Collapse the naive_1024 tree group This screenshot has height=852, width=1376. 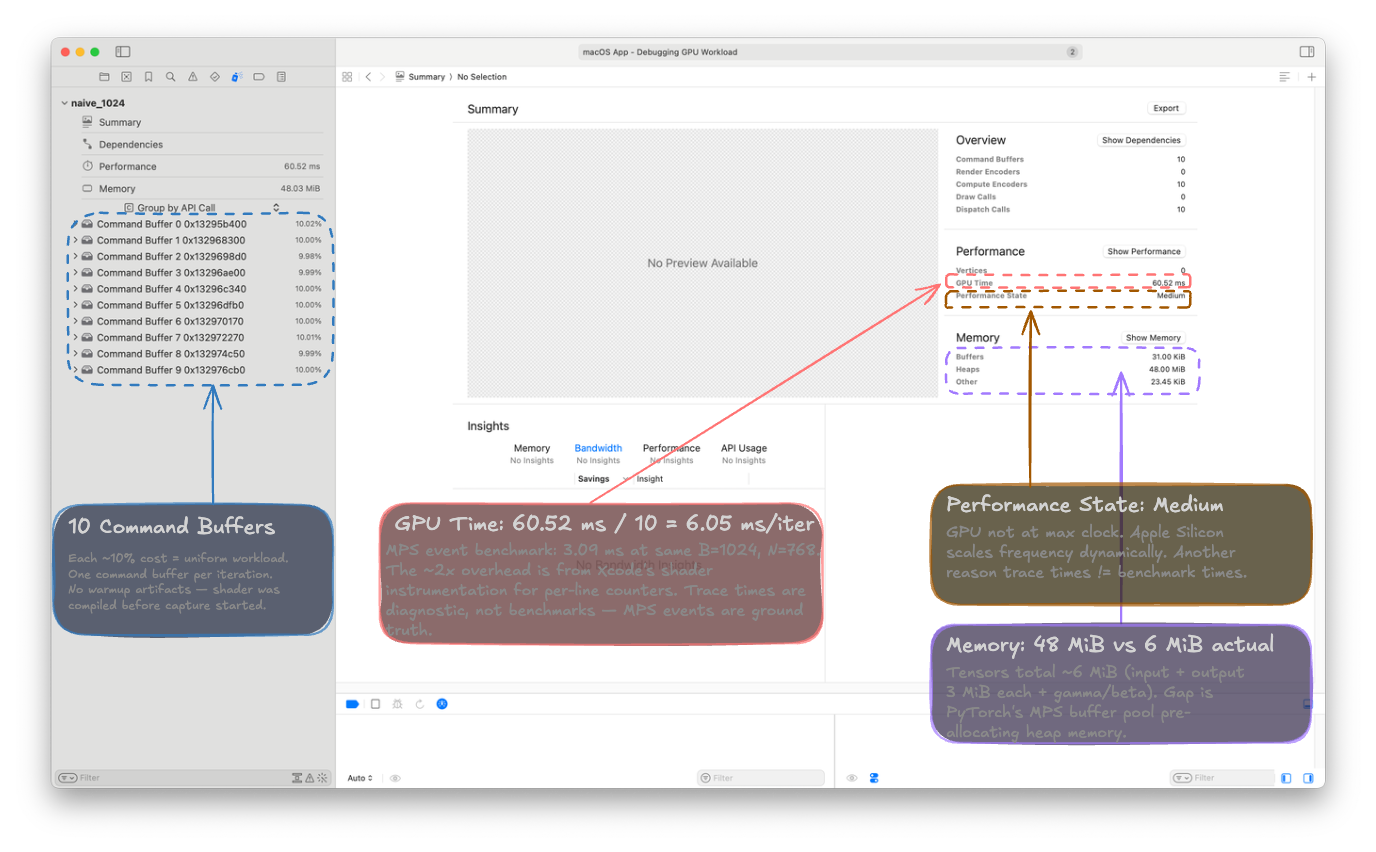64,103
